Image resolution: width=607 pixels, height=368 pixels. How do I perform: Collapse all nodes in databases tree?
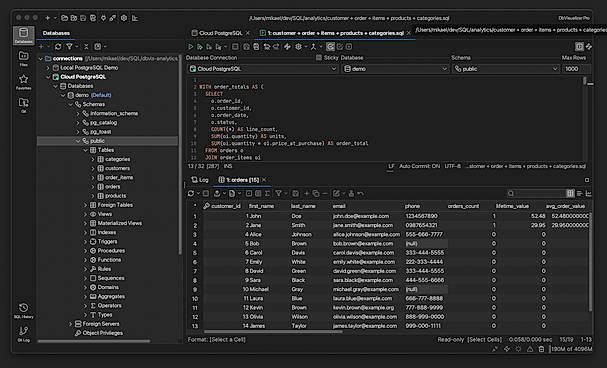tap(86, 46)
